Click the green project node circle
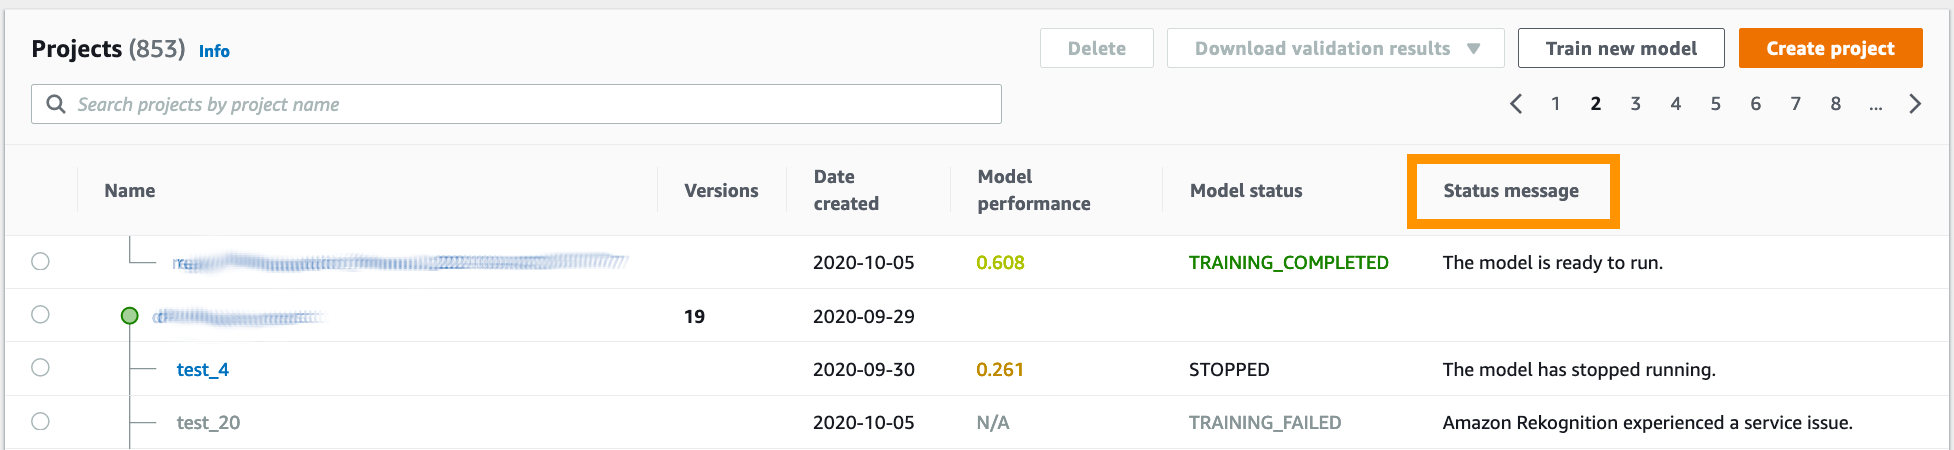Viewport: 1954px width, 450px height. point(129,316)
